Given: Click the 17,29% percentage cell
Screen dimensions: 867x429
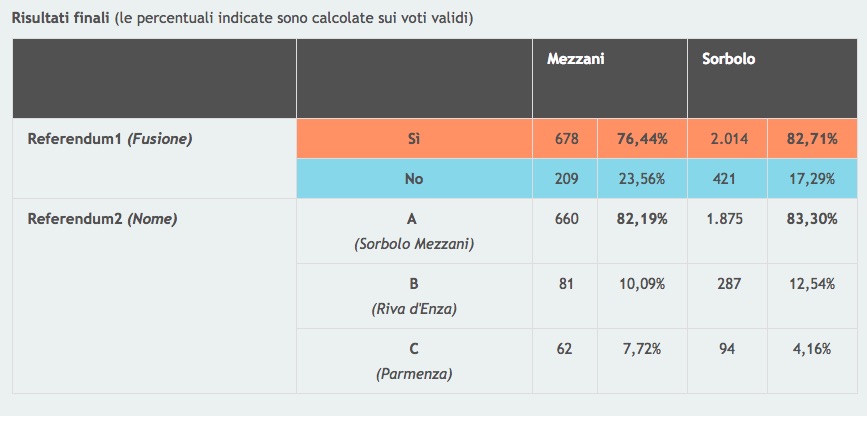Looking at the screenshot, I should coord(810,179).
